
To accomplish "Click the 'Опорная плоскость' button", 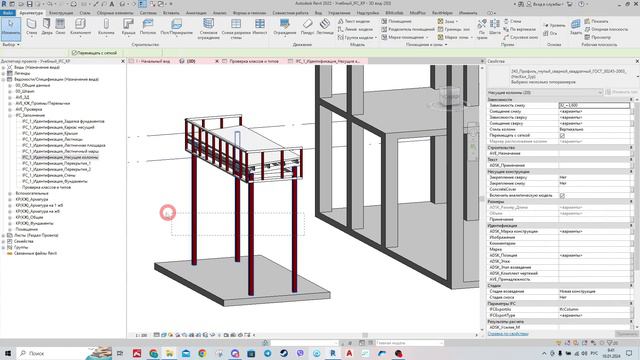I will pyautogui.click(x=606, y=29).
